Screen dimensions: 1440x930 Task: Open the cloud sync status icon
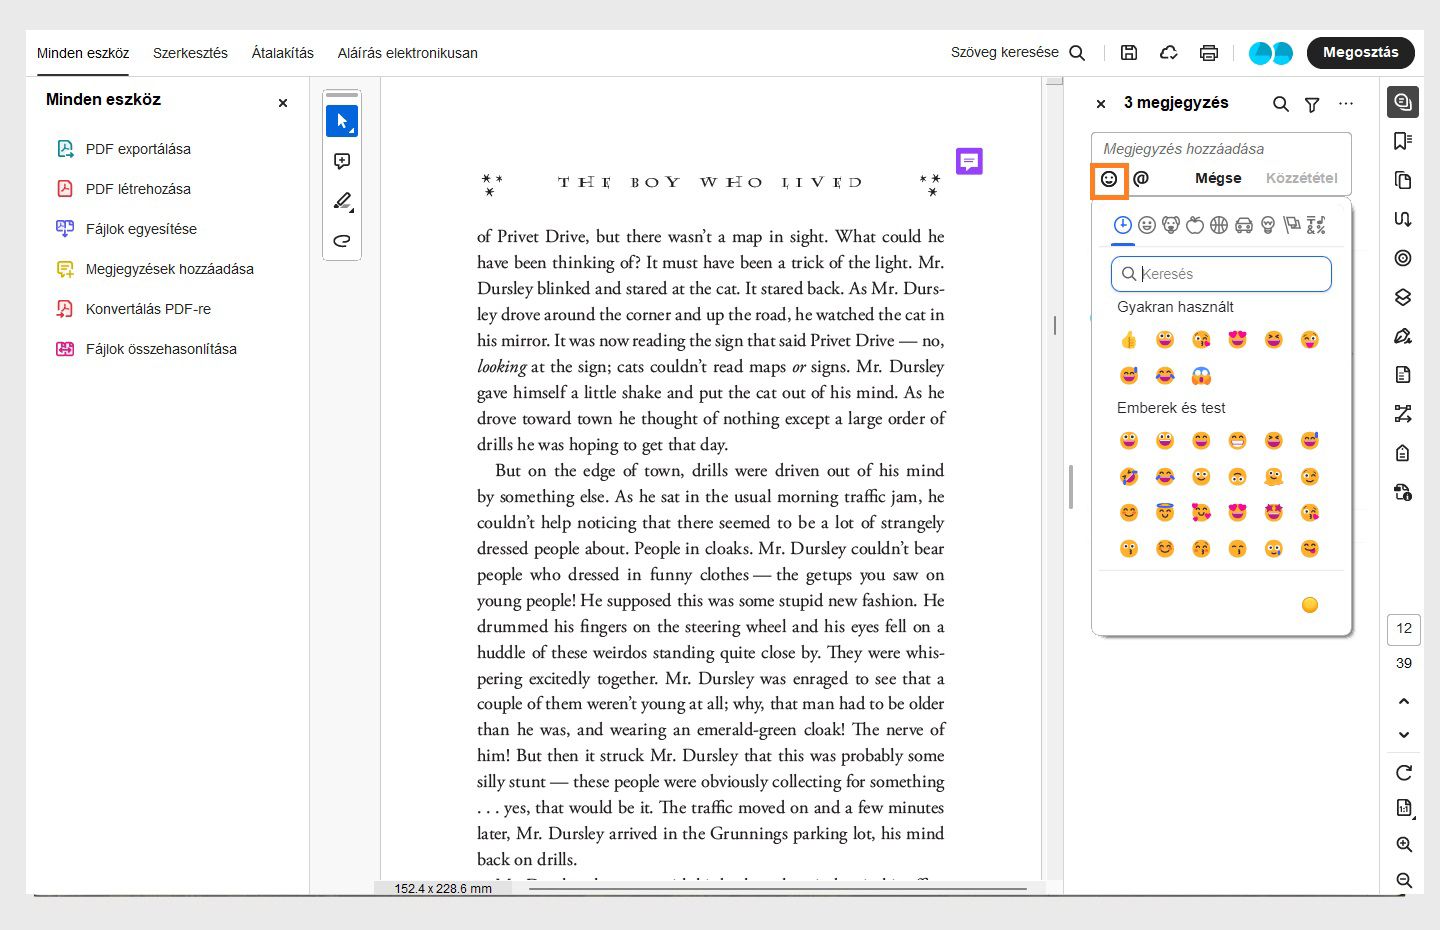point(1168,53)
